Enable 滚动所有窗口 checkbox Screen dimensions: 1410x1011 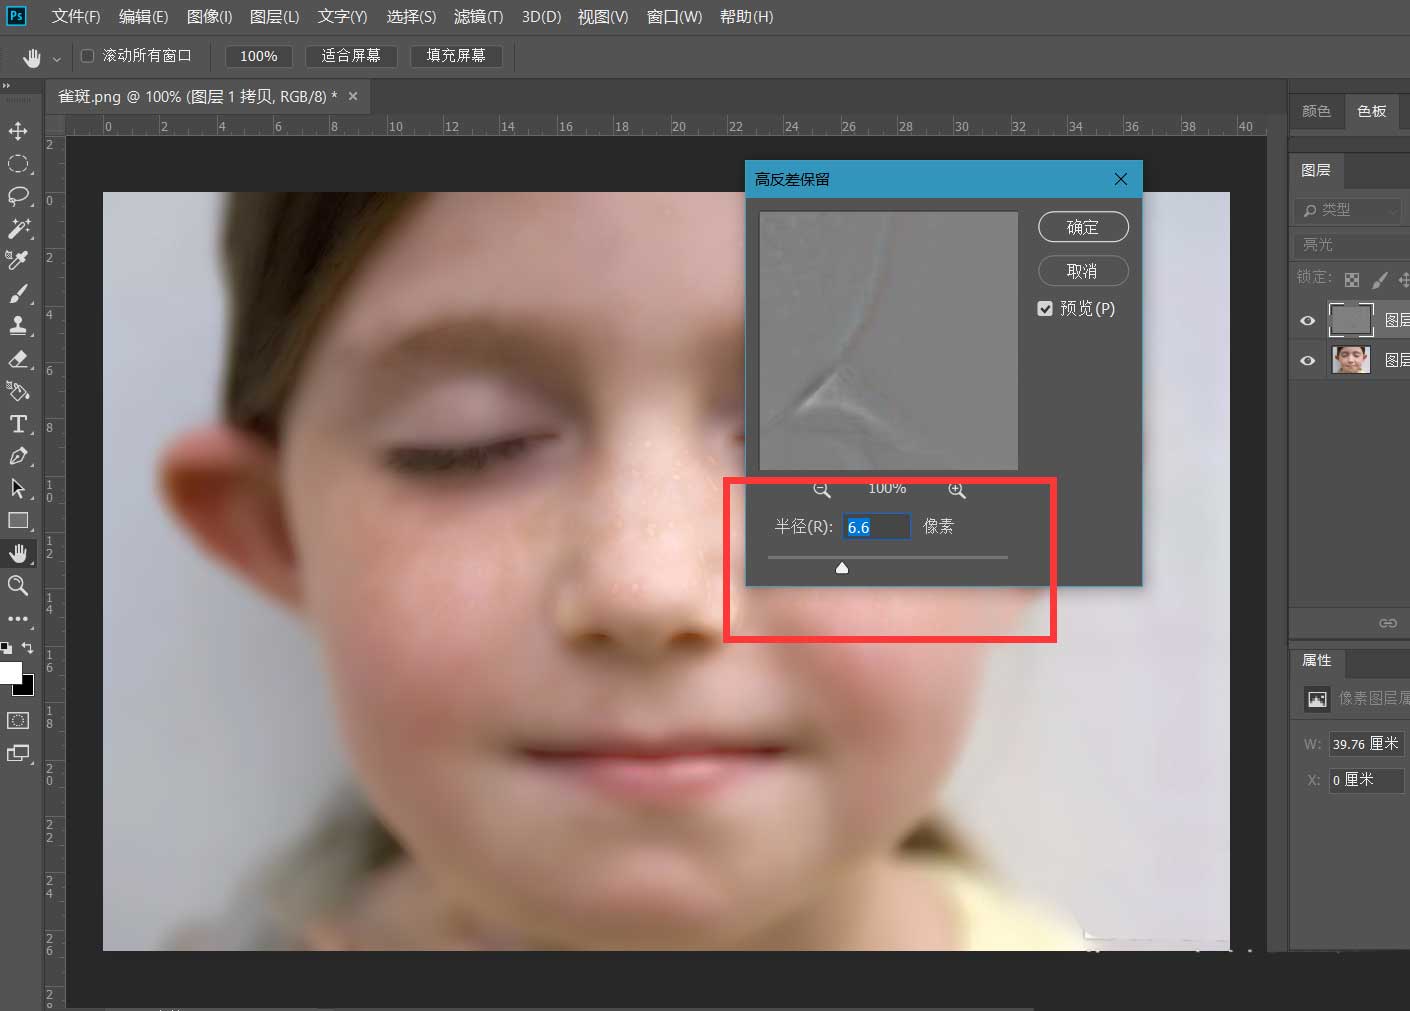(88, 56)
